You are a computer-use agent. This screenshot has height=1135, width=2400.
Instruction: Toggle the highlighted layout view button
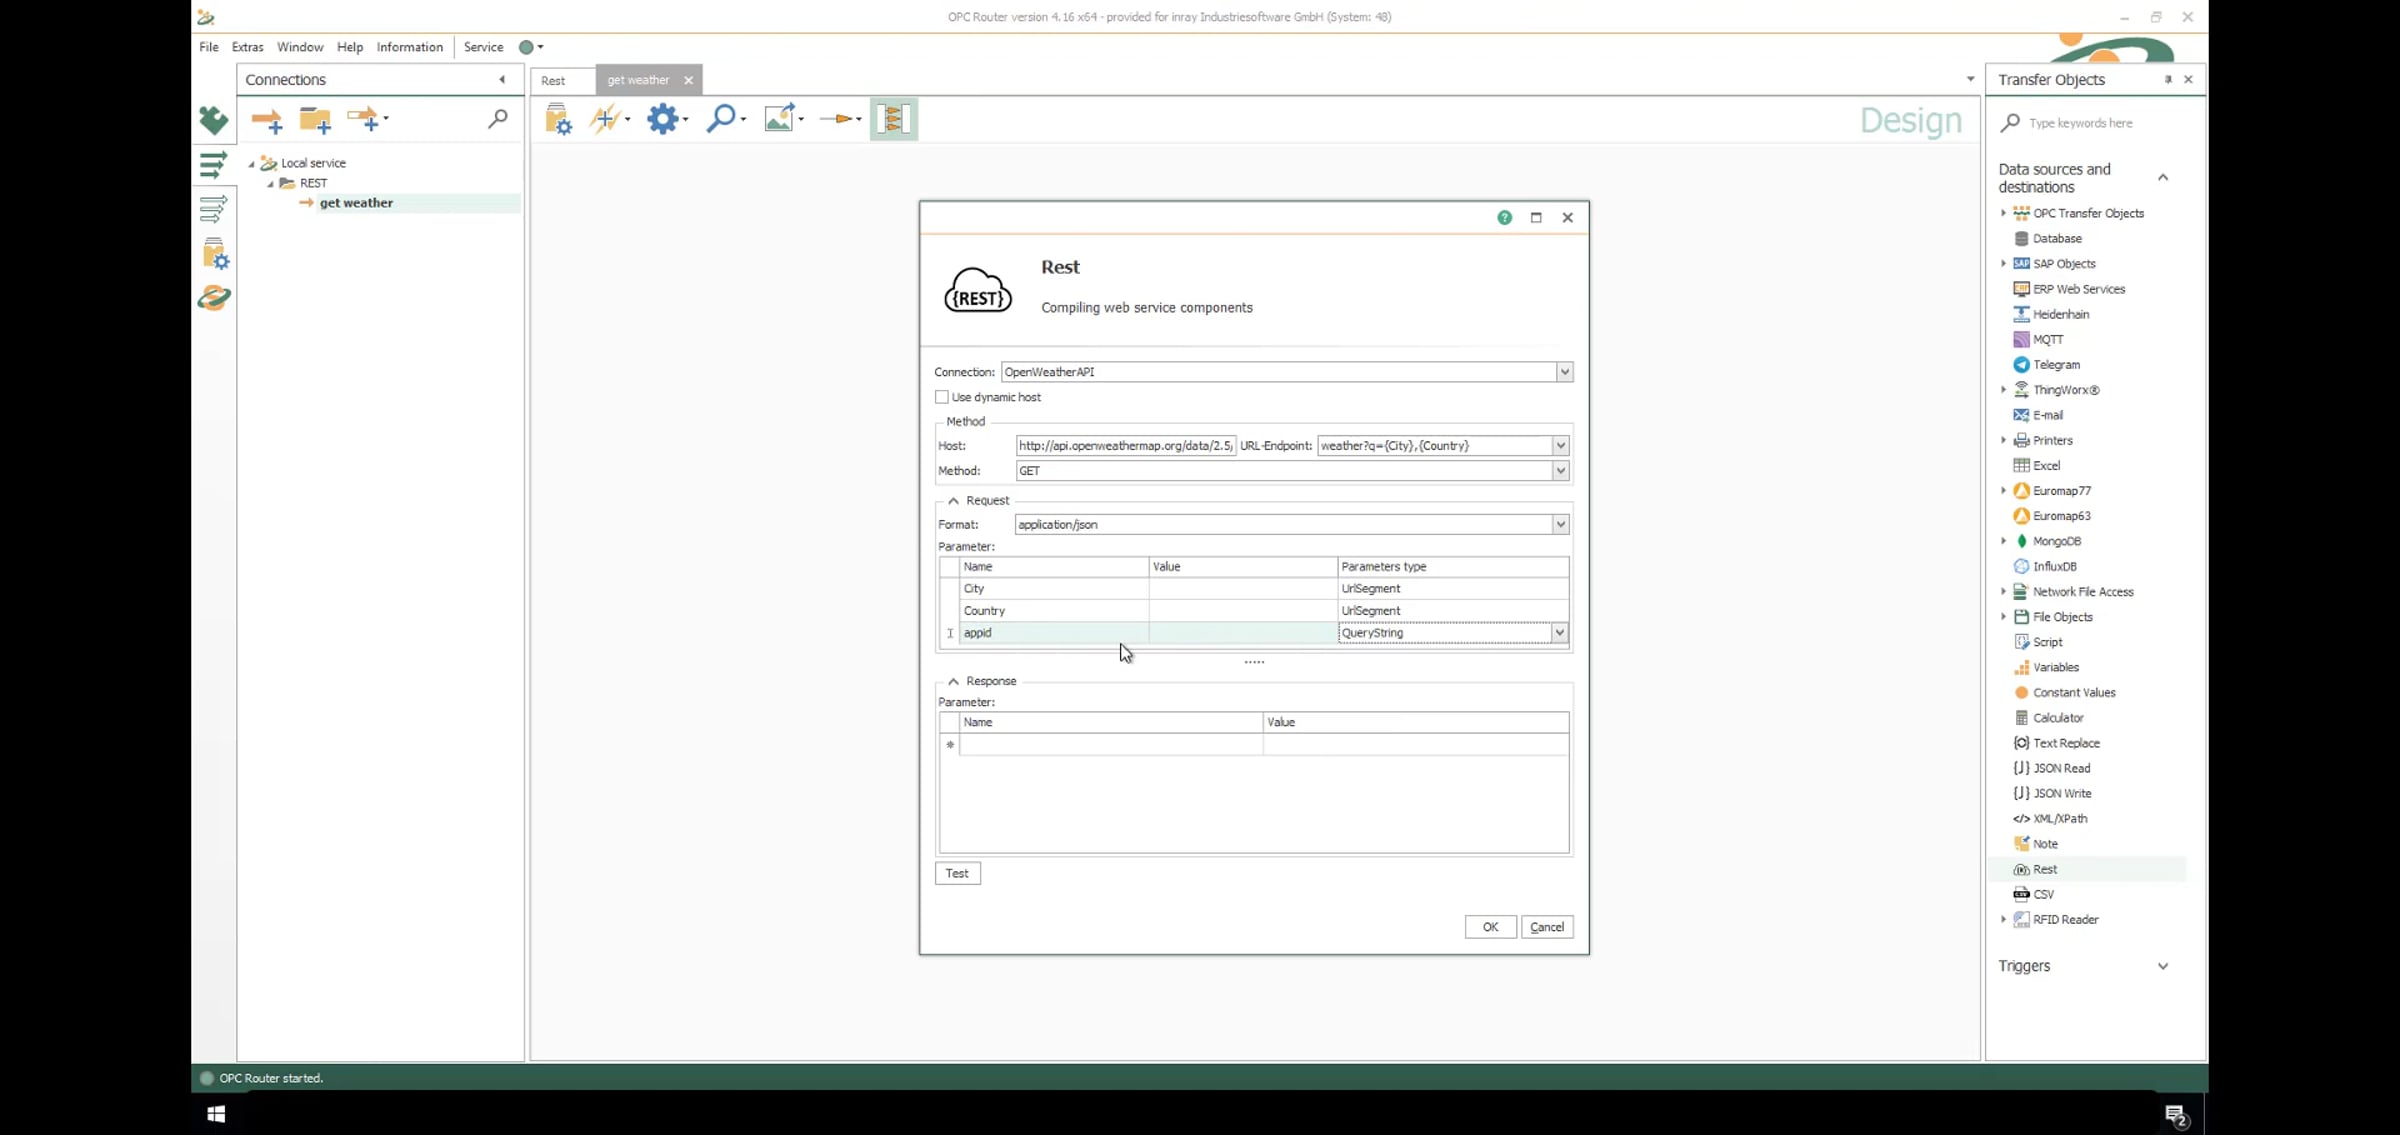(x=893, y=119)
